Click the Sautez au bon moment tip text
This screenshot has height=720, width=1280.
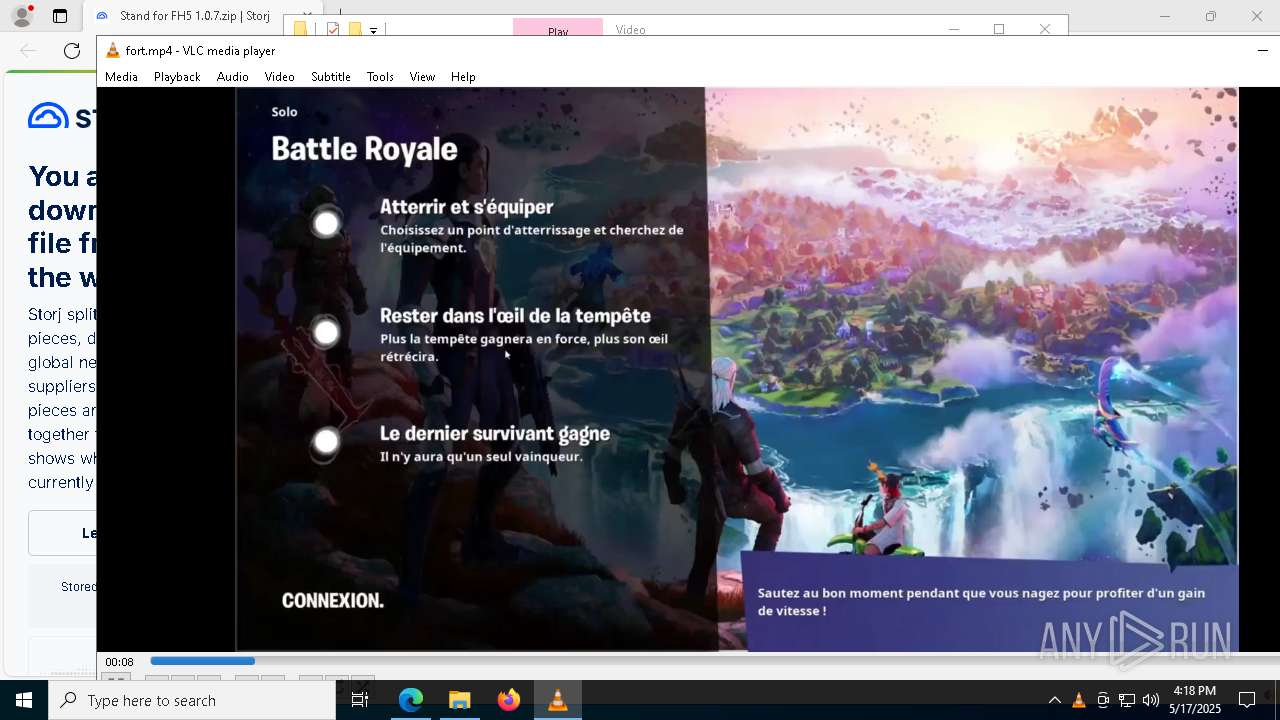pyautogui.click(x=981, y=602)
